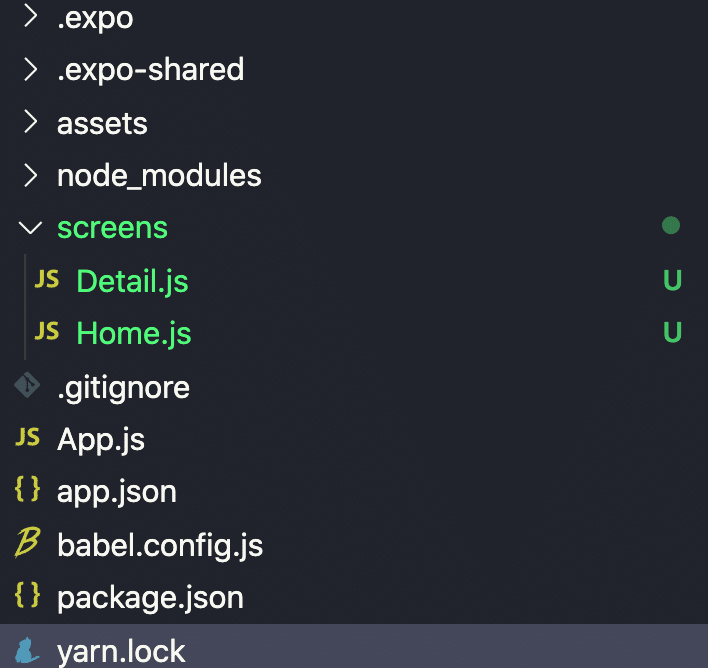This screenshot has width=708, height=668.
Task: Expand the node_modules folder chevron
Action: click(31, 175)
